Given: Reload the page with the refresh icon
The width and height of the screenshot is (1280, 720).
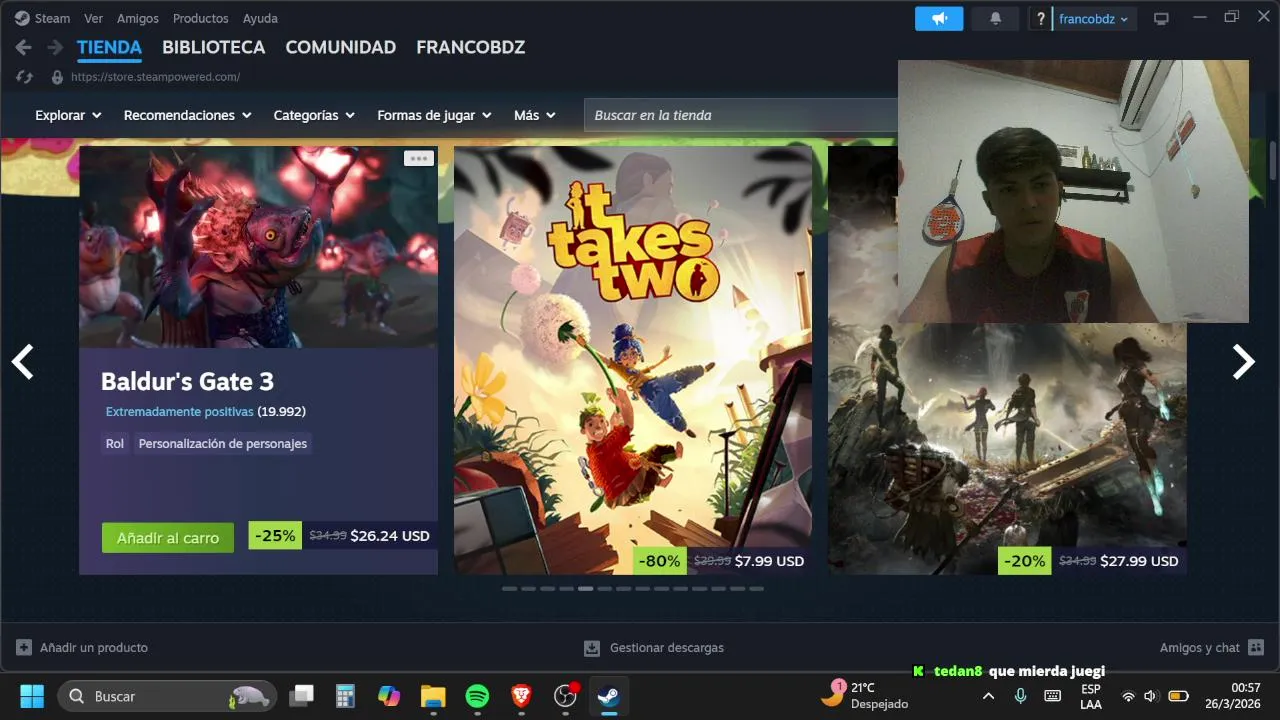Looking at the screenshot, I should click(25, 77).
